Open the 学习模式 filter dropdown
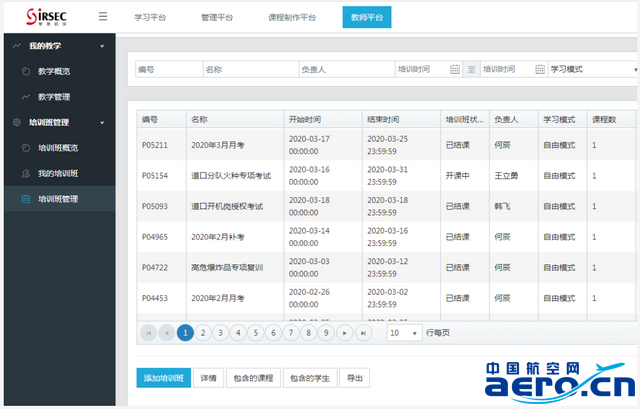640x409 pixels. (x=592, y=69)
